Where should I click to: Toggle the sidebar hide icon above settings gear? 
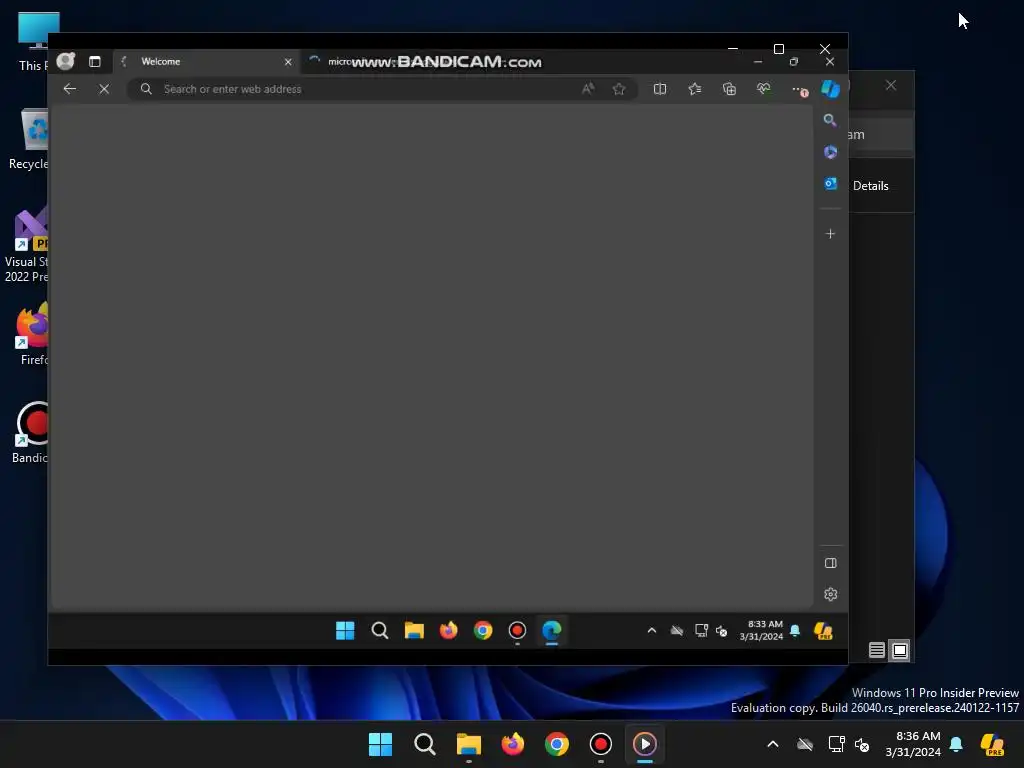(831, 563)
